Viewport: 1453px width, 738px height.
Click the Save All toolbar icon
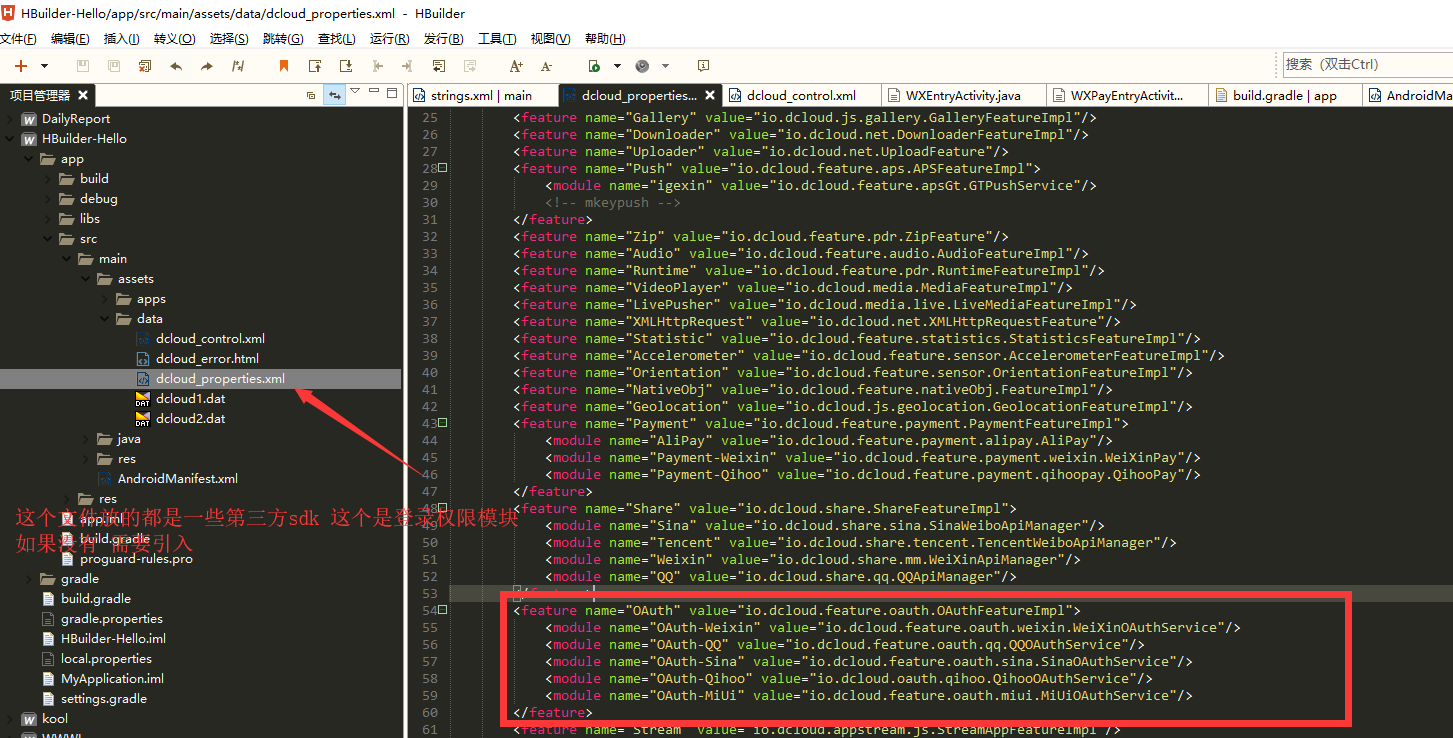pyautogui.click(x=114, y=65)
